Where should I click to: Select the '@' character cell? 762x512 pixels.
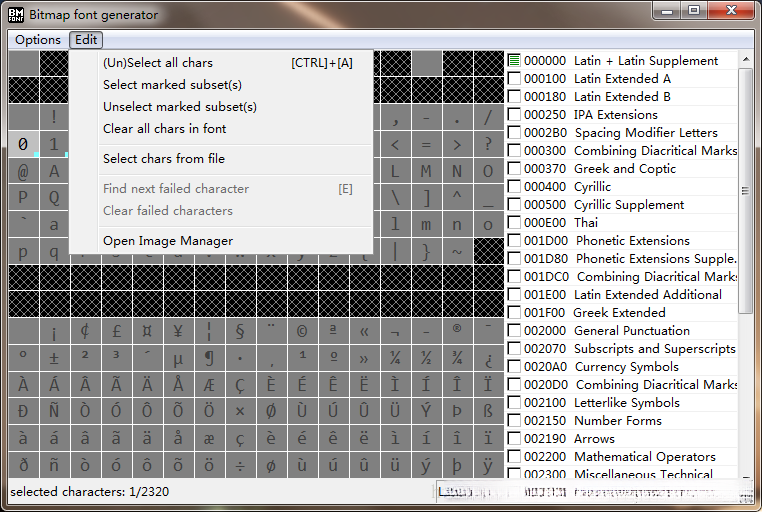23,171
